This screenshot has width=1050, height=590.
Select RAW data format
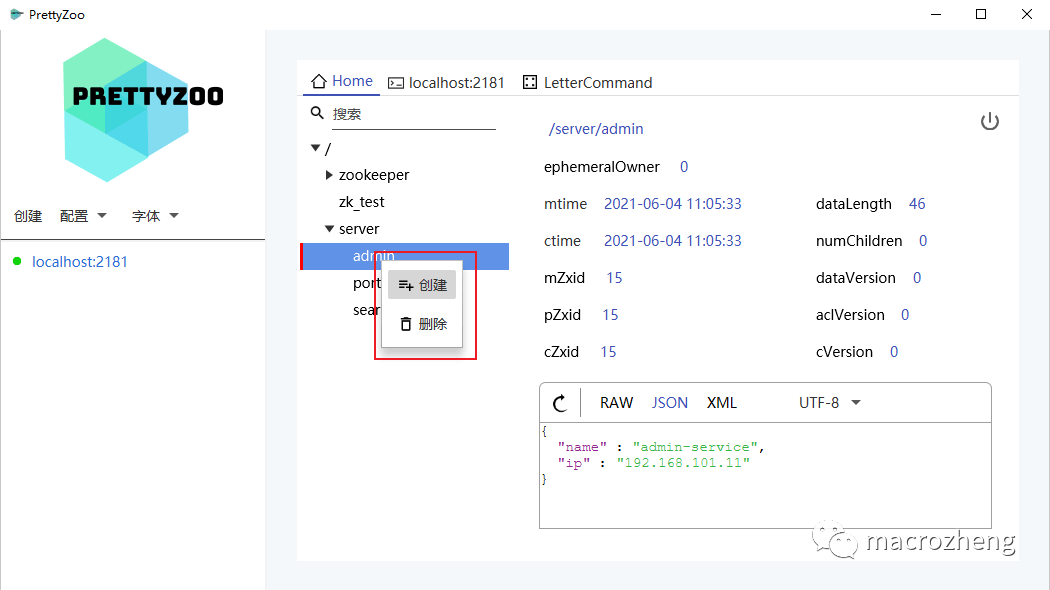[616, 403]
